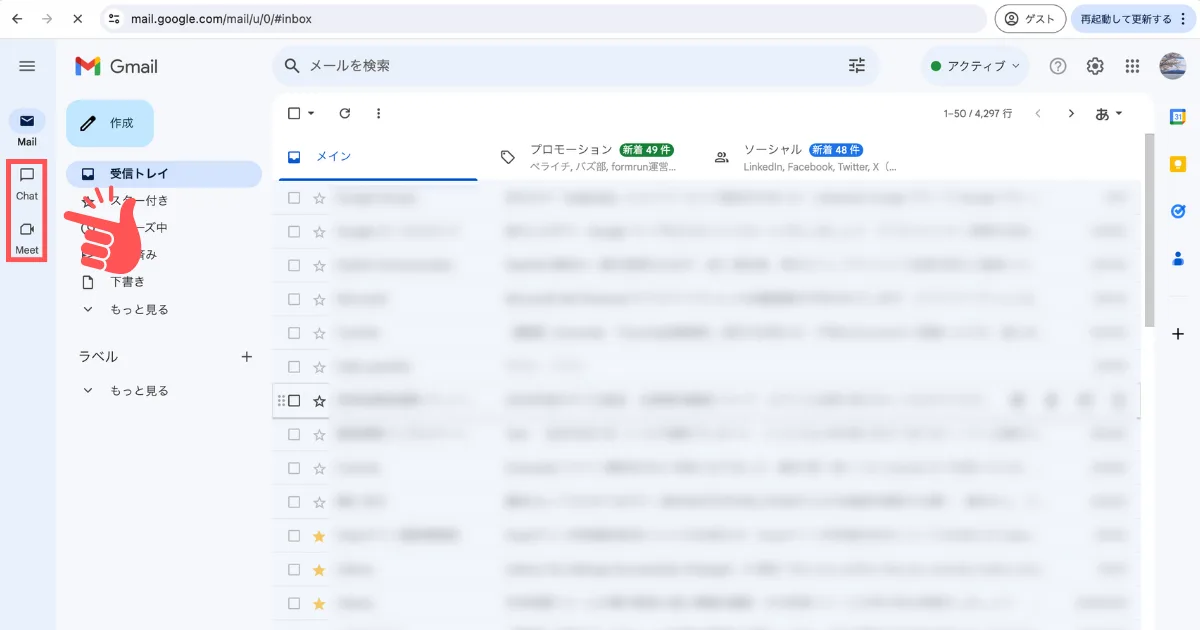
Task: Click the search magnifier icon
Action: pyautogui.click(x=292, y=66)
